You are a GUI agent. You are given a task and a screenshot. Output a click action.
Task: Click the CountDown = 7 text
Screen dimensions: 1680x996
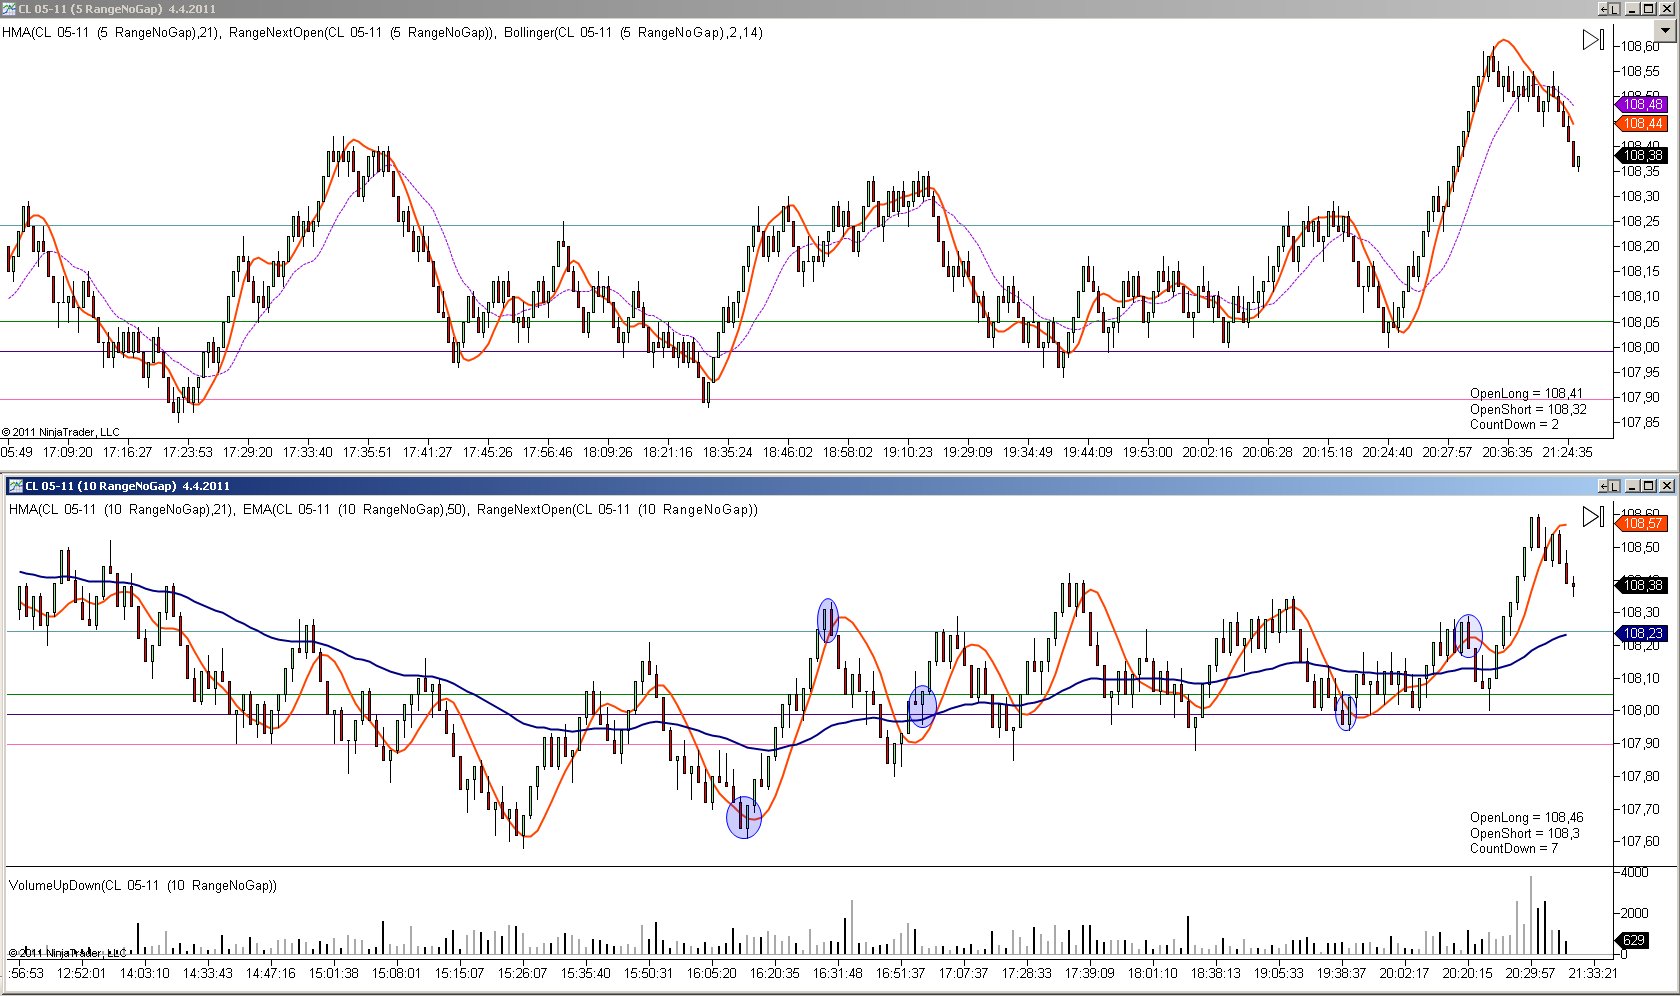point(1514,848)
